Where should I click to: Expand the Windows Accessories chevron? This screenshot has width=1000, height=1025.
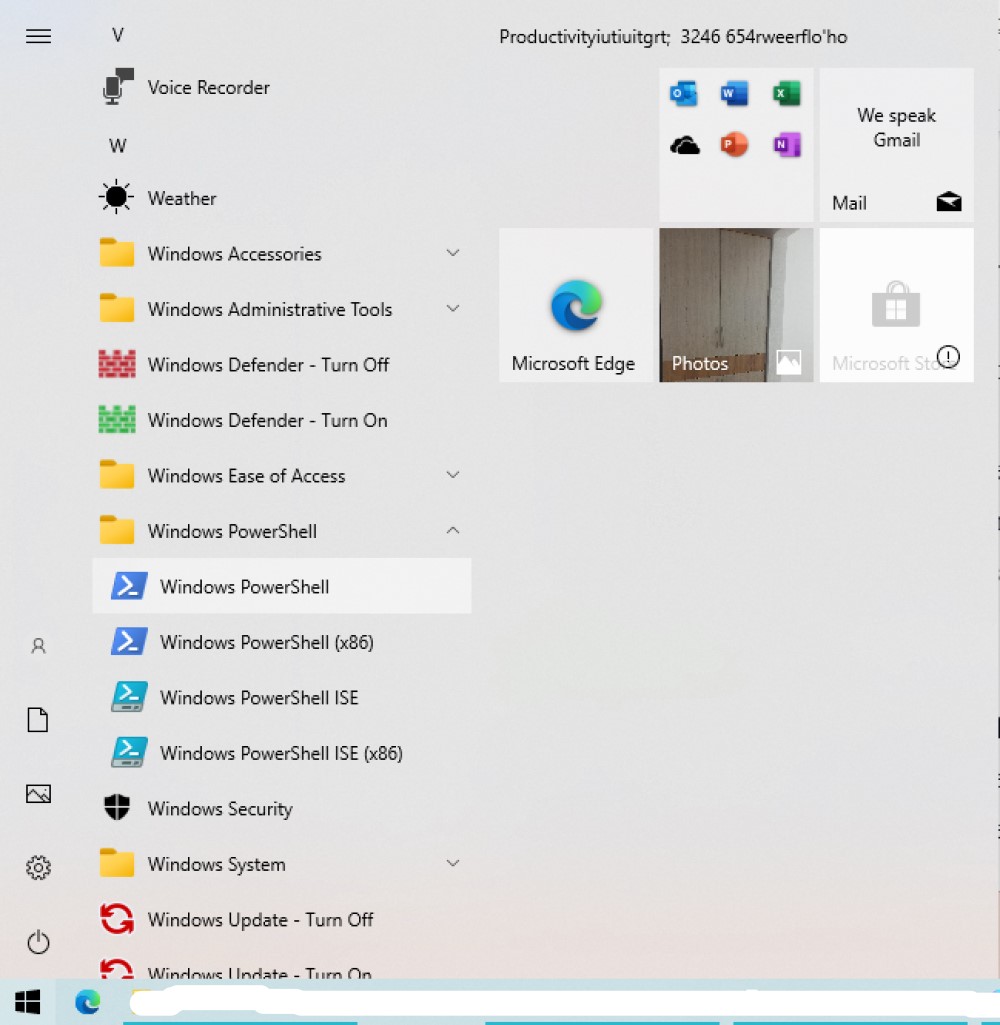click(452, 253)
